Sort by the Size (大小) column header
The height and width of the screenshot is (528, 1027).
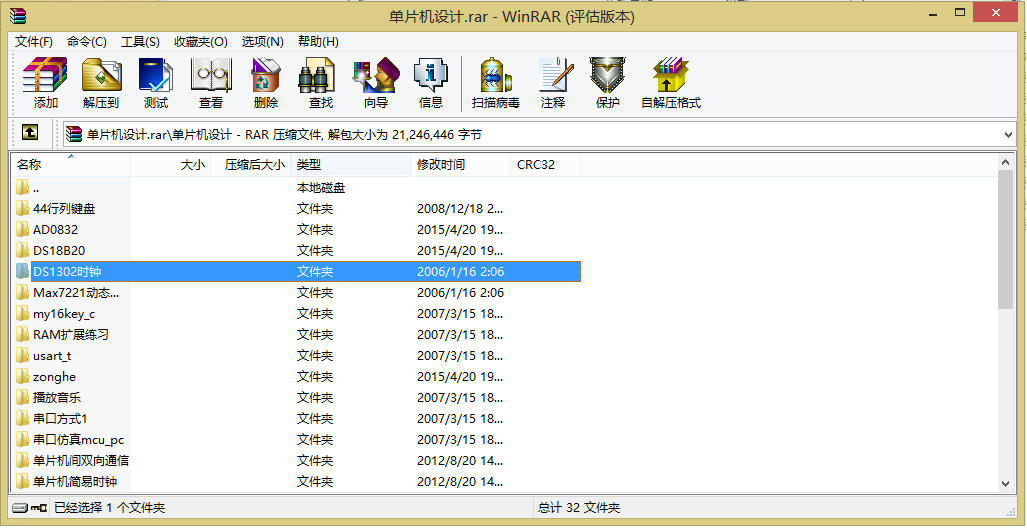point(170,164)
